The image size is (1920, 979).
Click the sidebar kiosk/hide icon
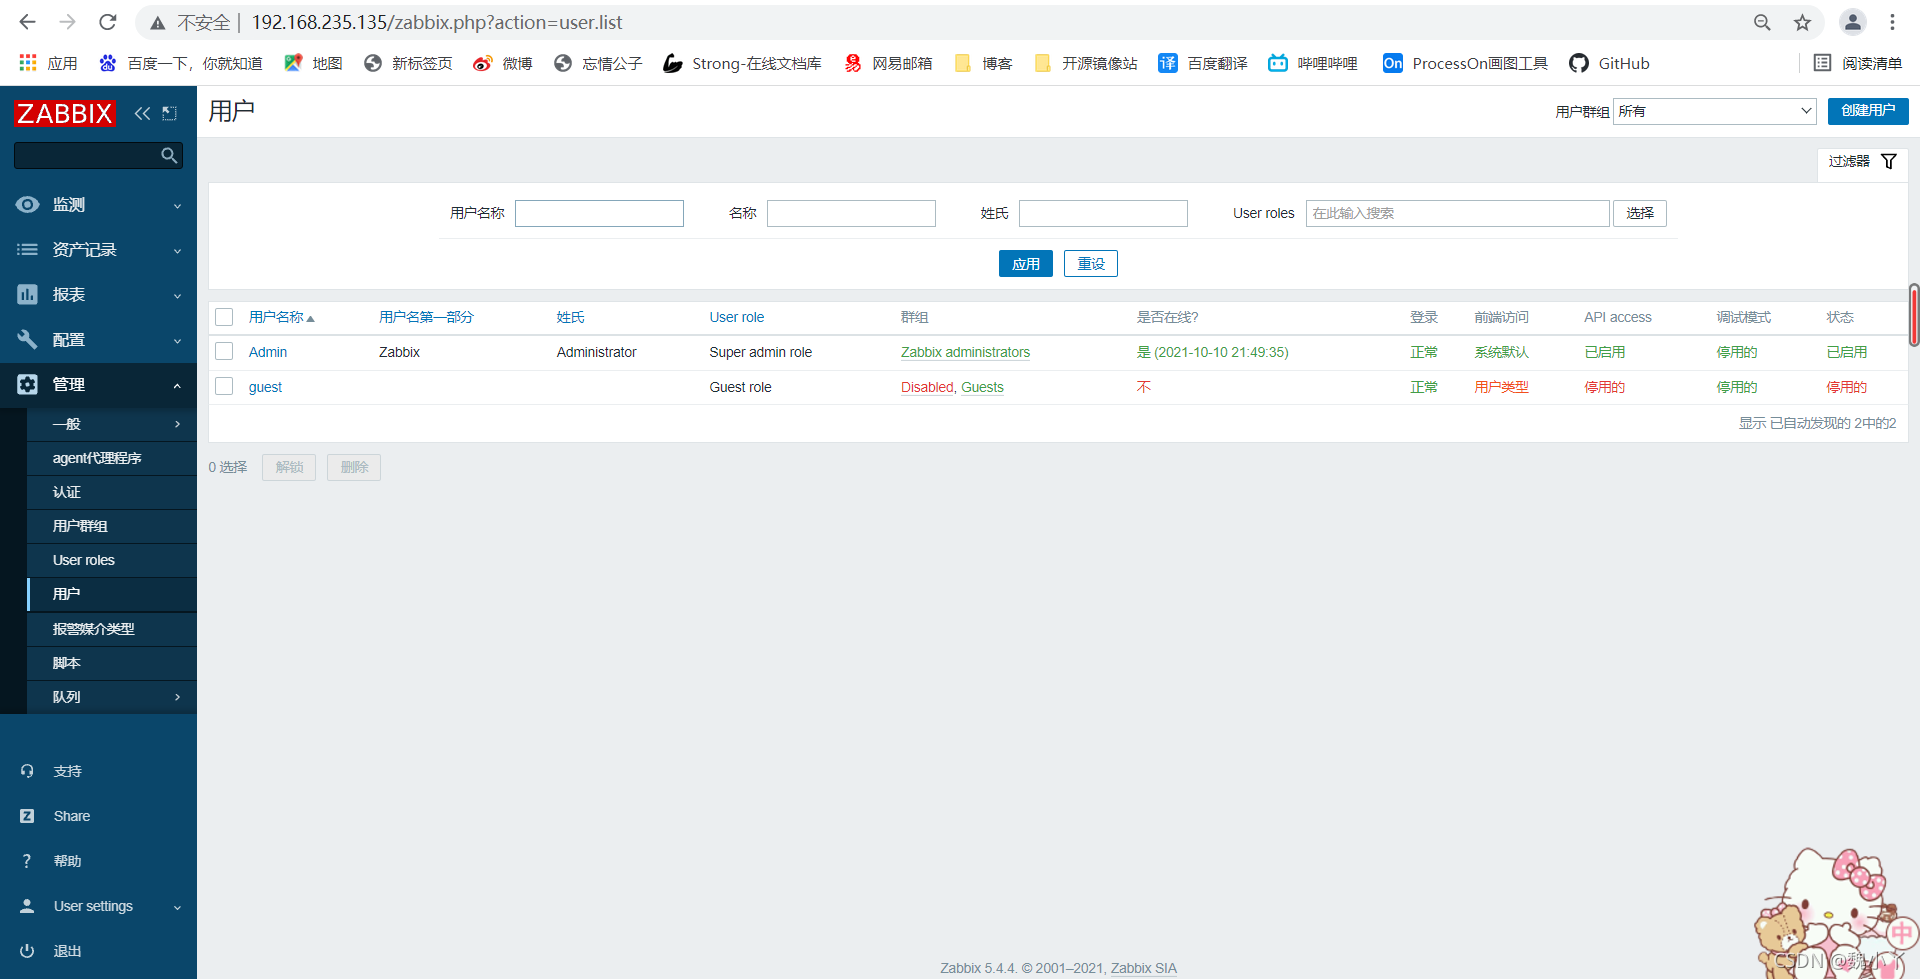click(x=170, y=113)
